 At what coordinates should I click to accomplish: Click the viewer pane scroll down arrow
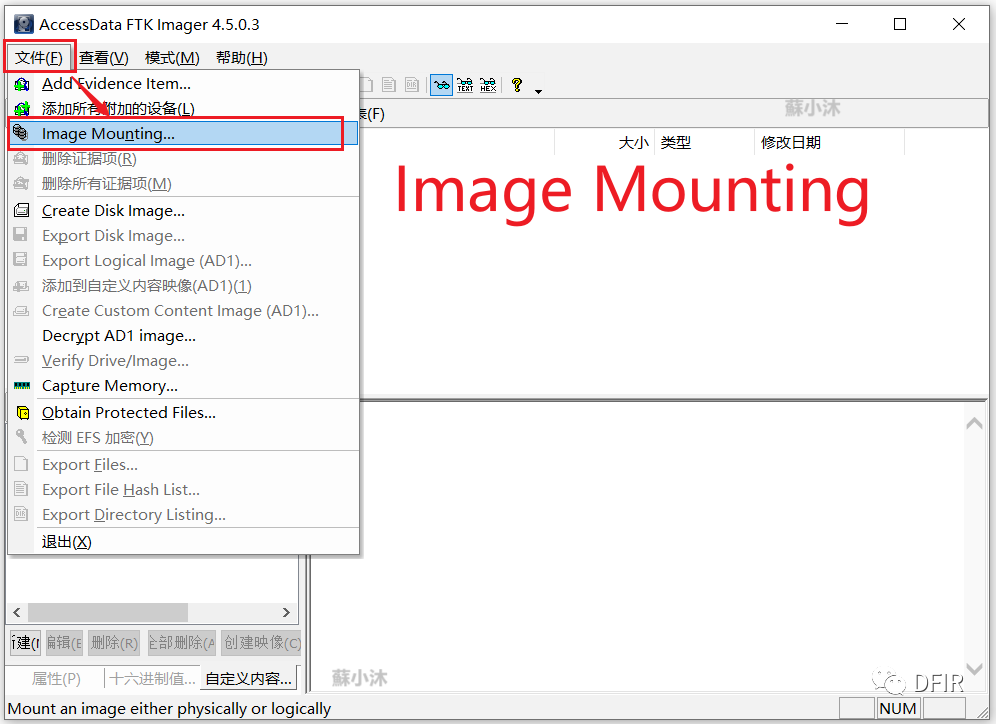click(x=974, y=668)
